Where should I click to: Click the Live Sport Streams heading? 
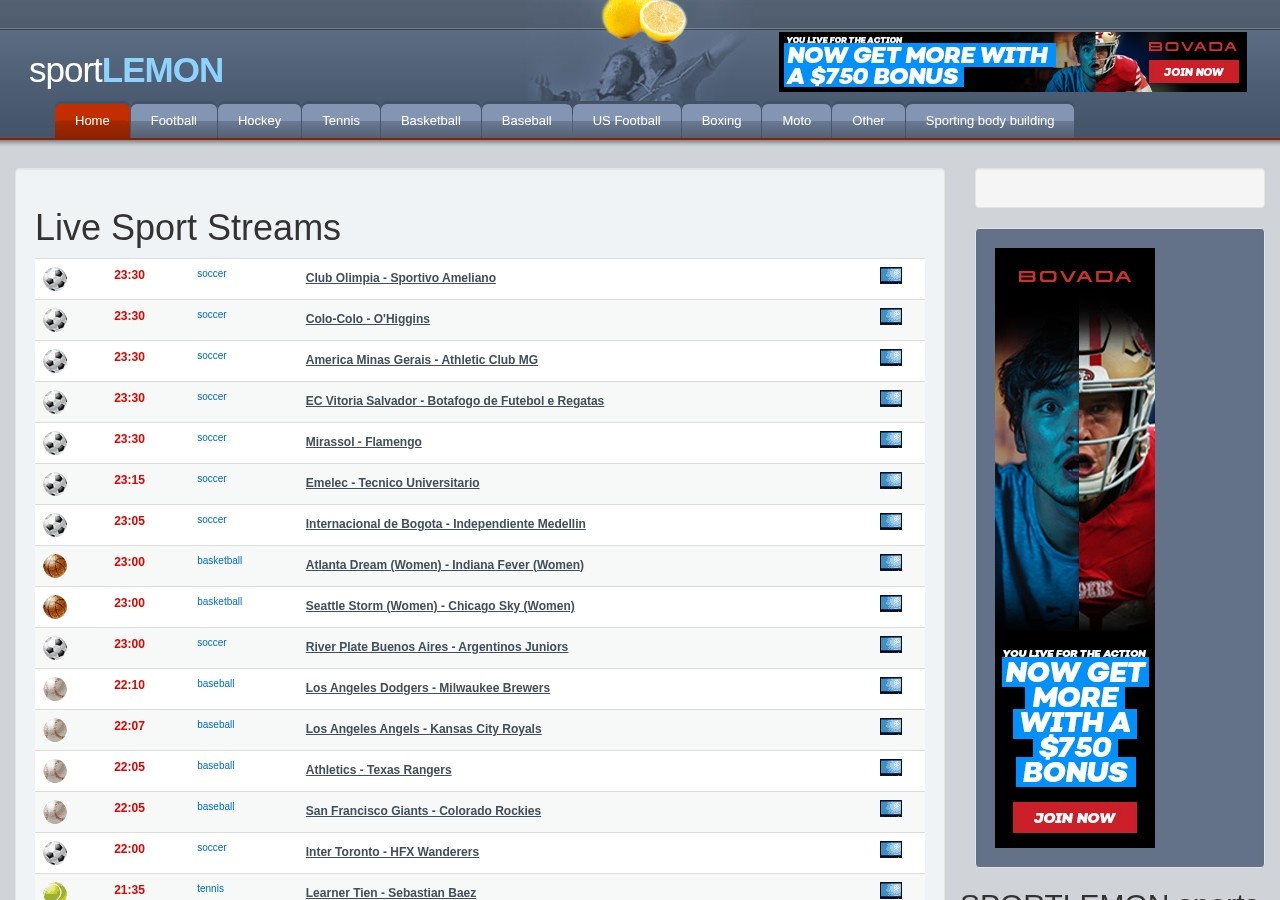tap(188, 228)
